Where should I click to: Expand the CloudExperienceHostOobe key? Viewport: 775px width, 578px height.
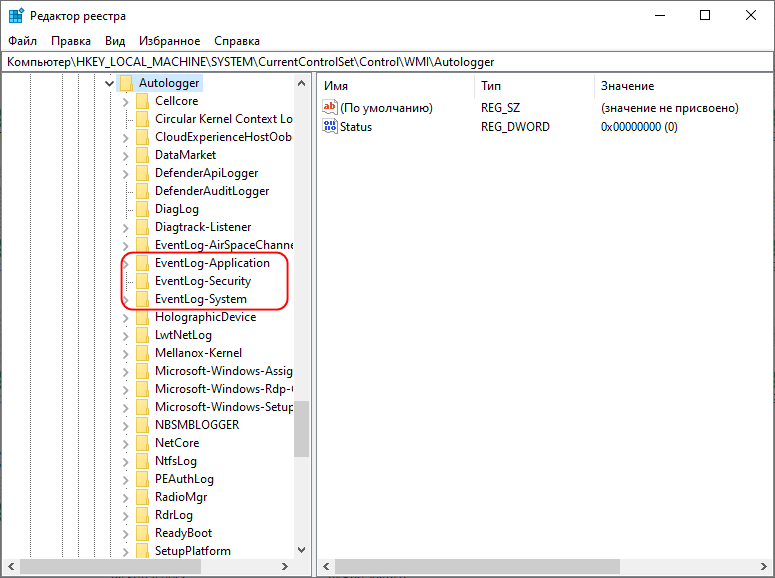(126, 138)
